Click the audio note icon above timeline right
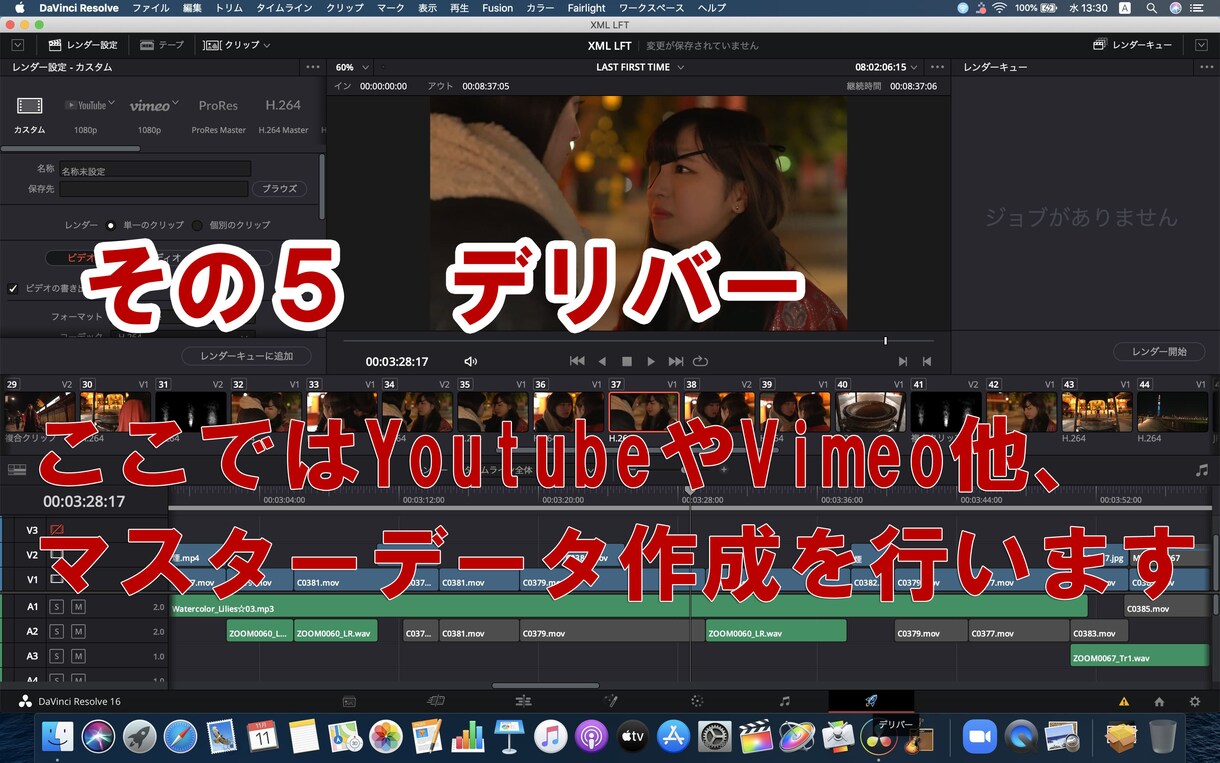Screen dimensions: 1220x763 [1202, 469]
